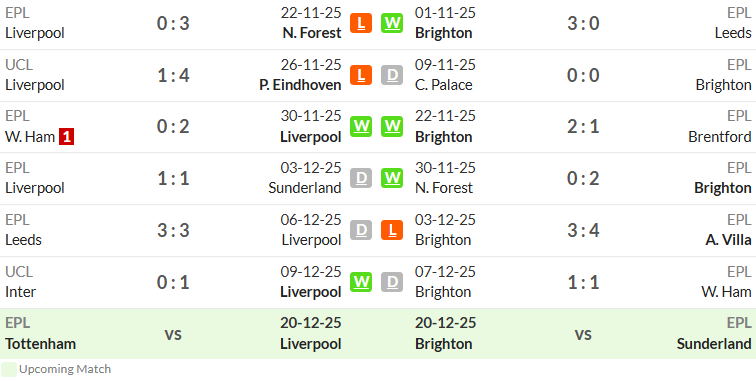
Task: Click the vs label for Tottenham–Liverpool
Action: 173,334
